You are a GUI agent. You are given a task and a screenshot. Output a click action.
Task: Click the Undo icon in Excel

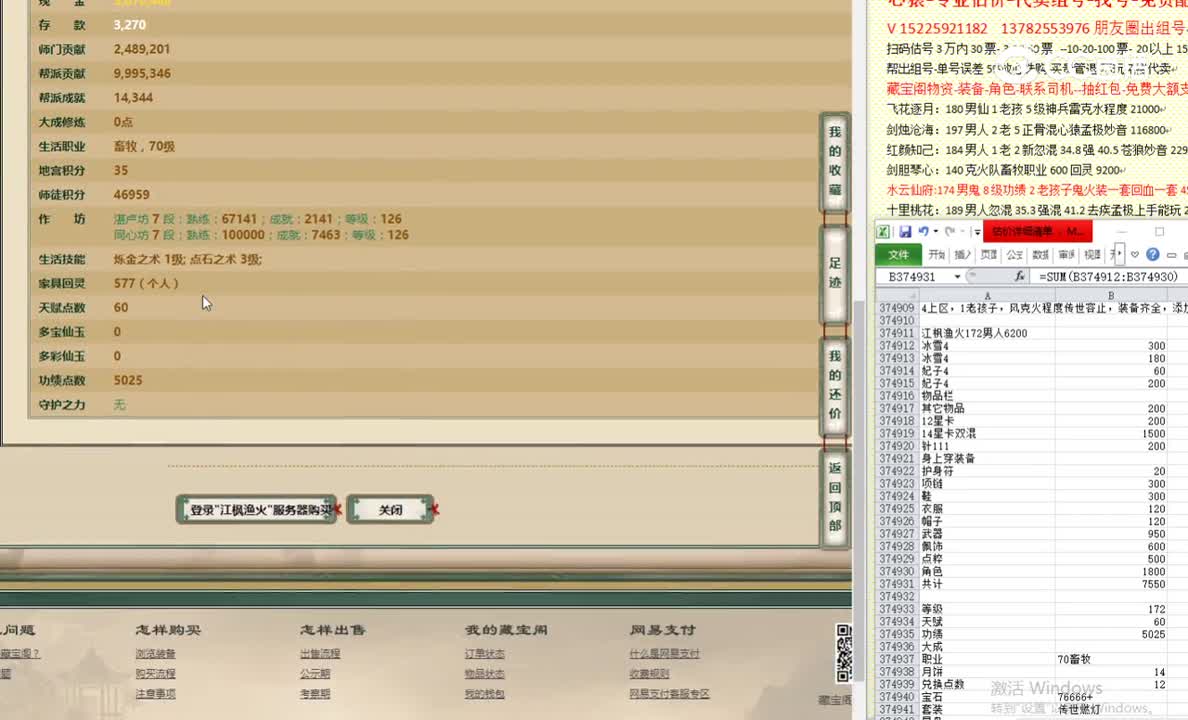(x=924, y=231)
